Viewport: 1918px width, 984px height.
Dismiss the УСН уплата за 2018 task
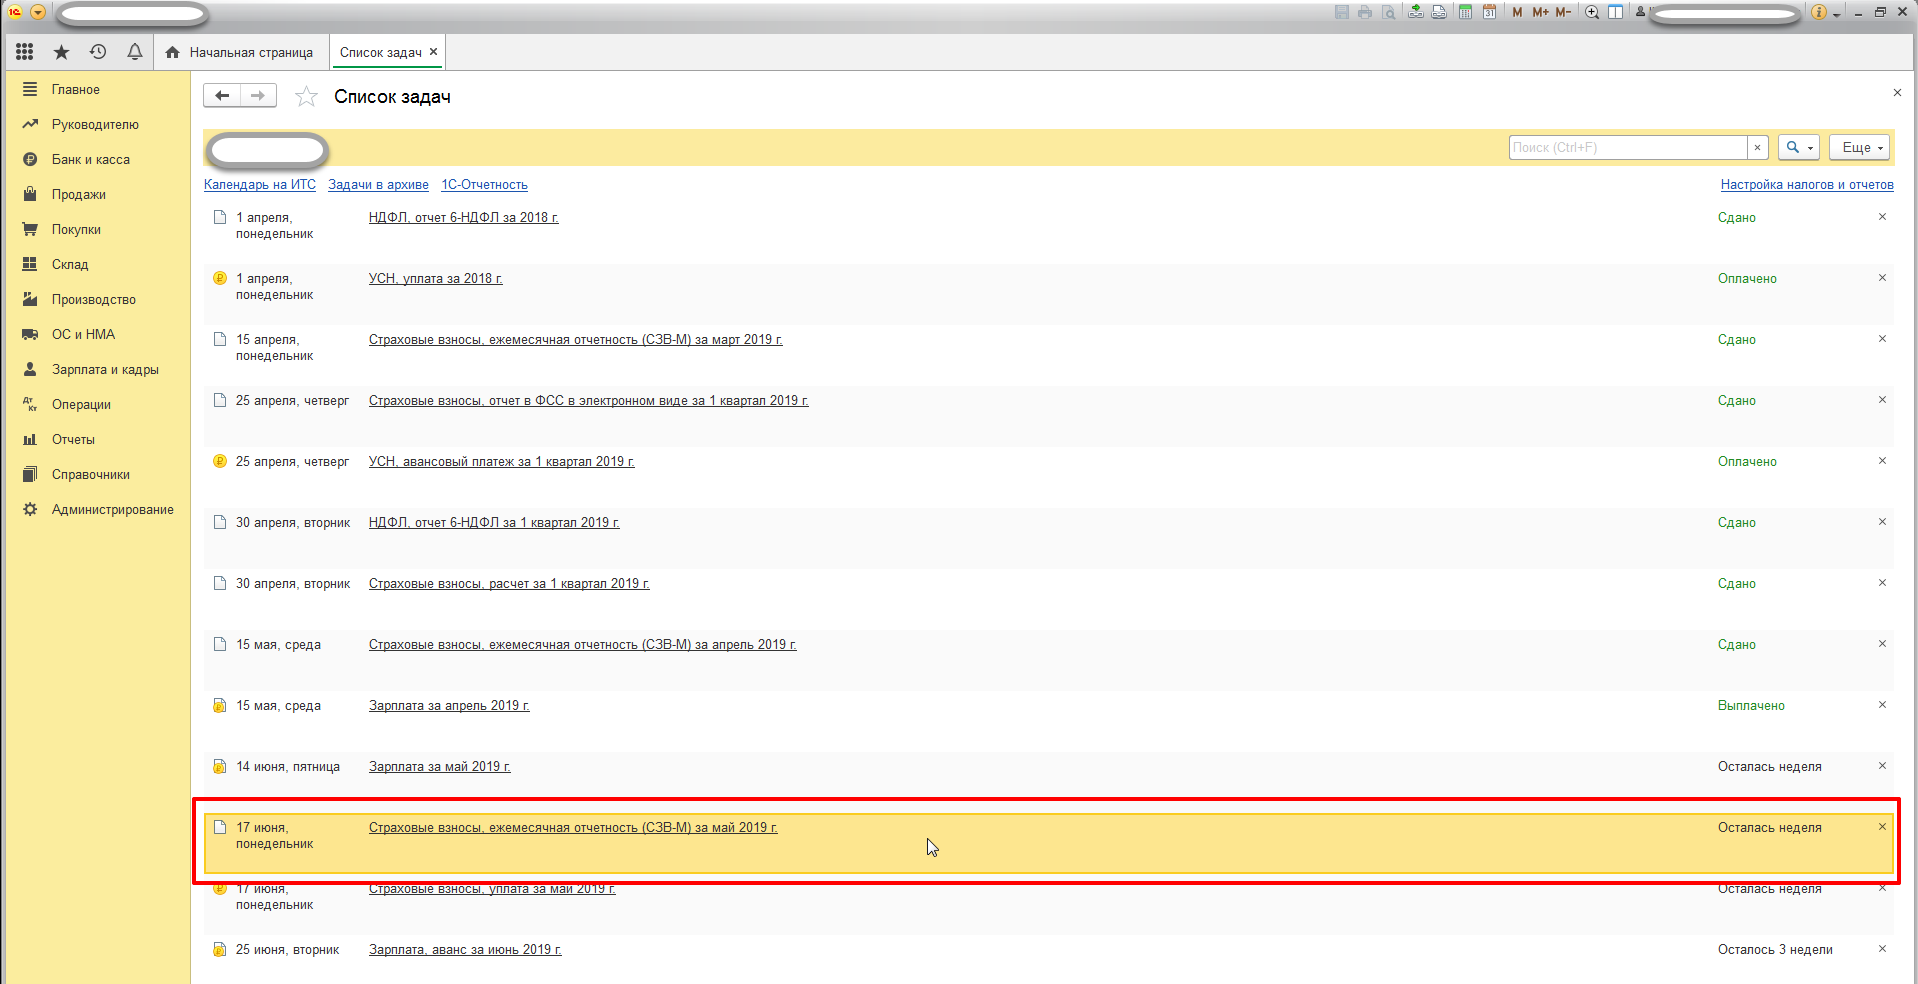pyautogui.click(x=1882, y=278)
